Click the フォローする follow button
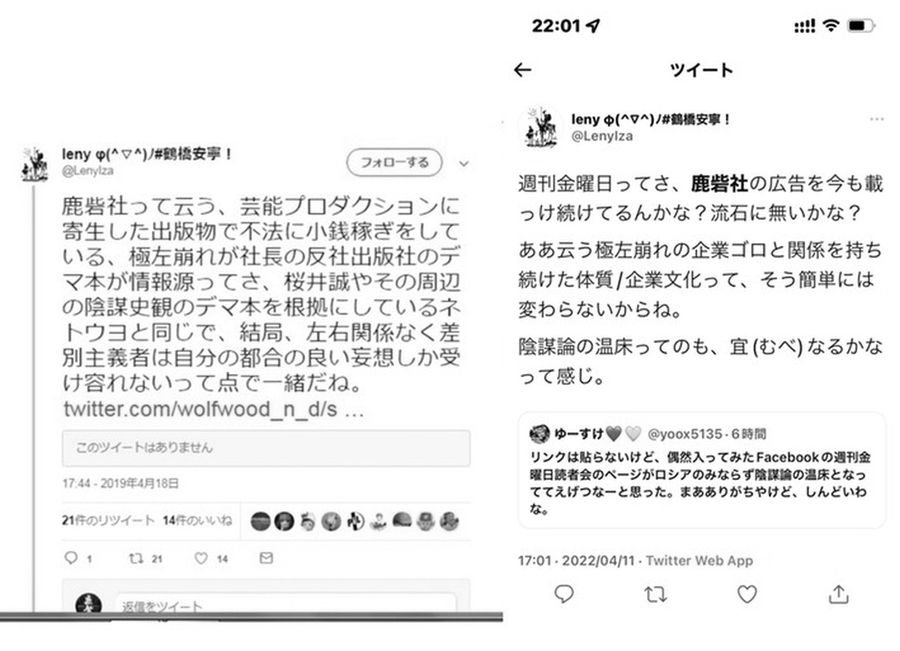The width and height of the screenshot is (900, 651). tap(394, 162)
